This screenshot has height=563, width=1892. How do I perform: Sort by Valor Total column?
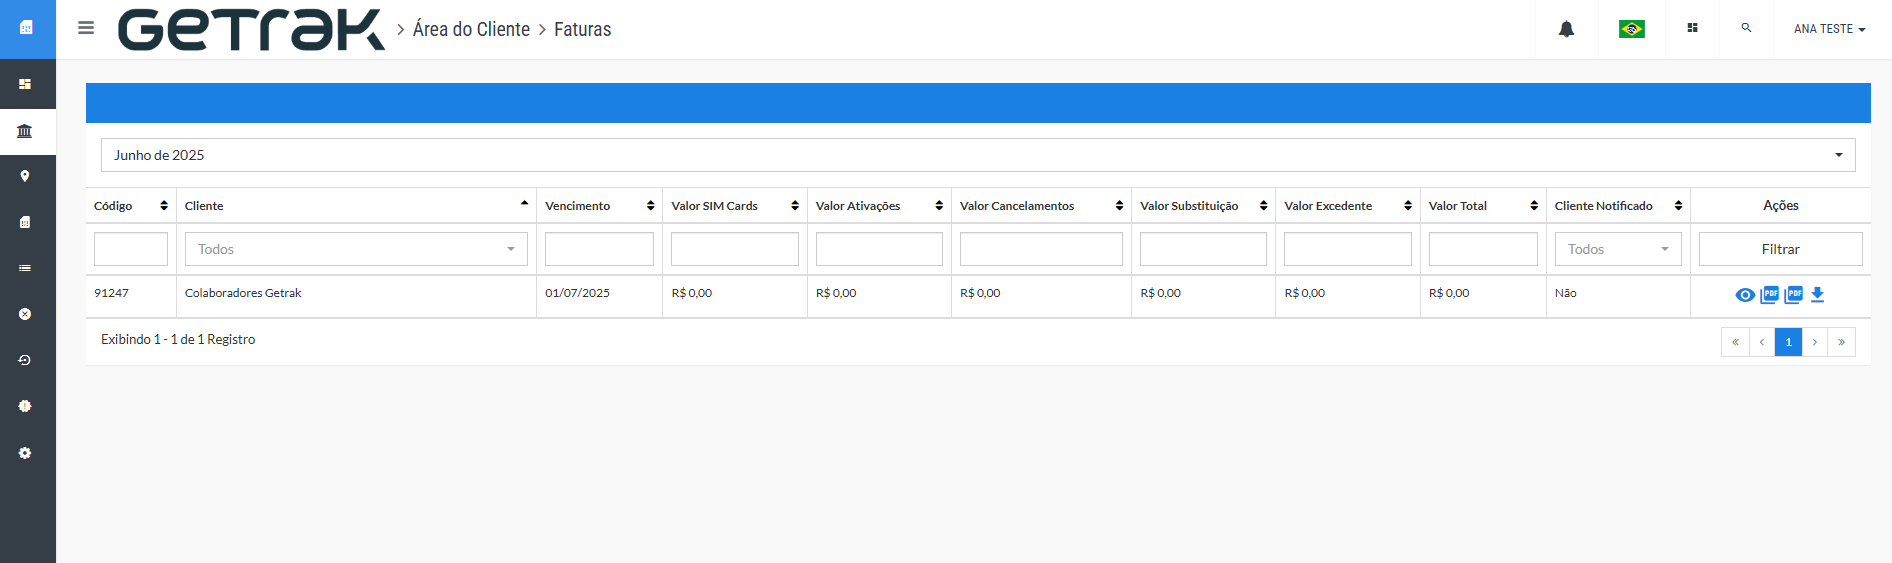[x=1483, y=206]
